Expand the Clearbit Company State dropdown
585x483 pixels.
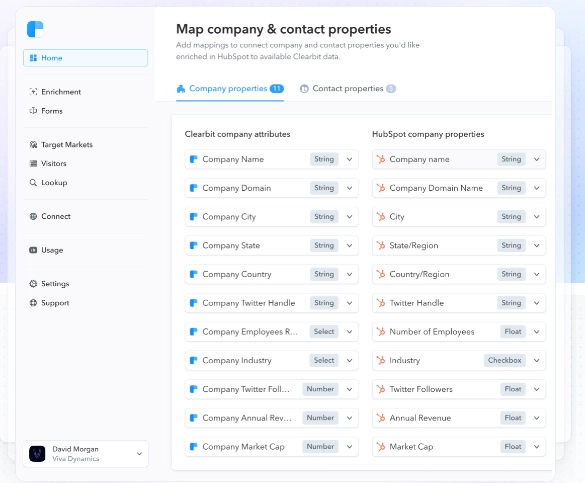click(x=350, y=245)
